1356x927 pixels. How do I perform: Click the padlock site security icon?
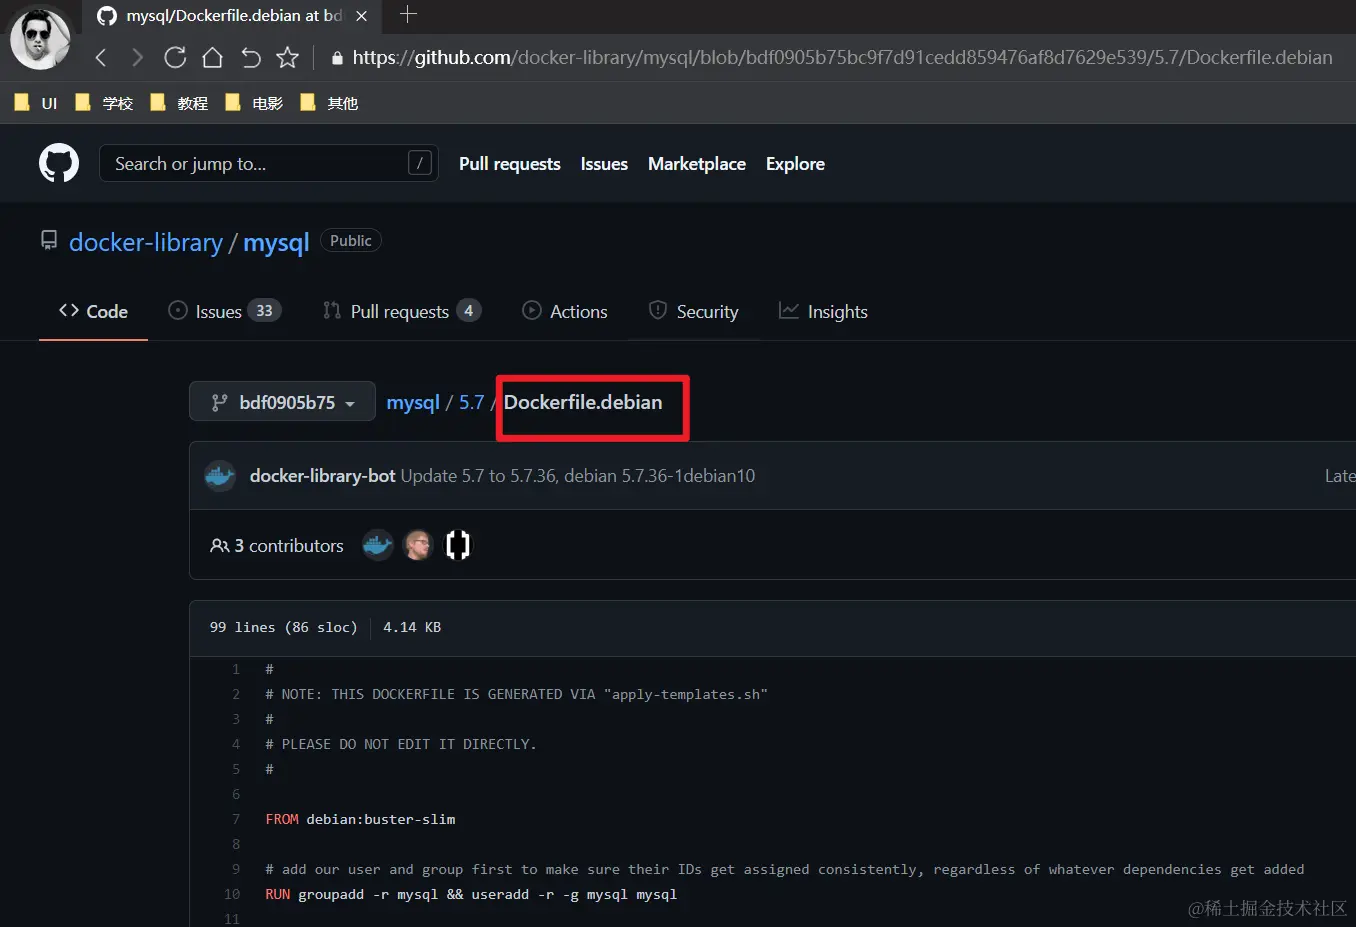(337, 58)
